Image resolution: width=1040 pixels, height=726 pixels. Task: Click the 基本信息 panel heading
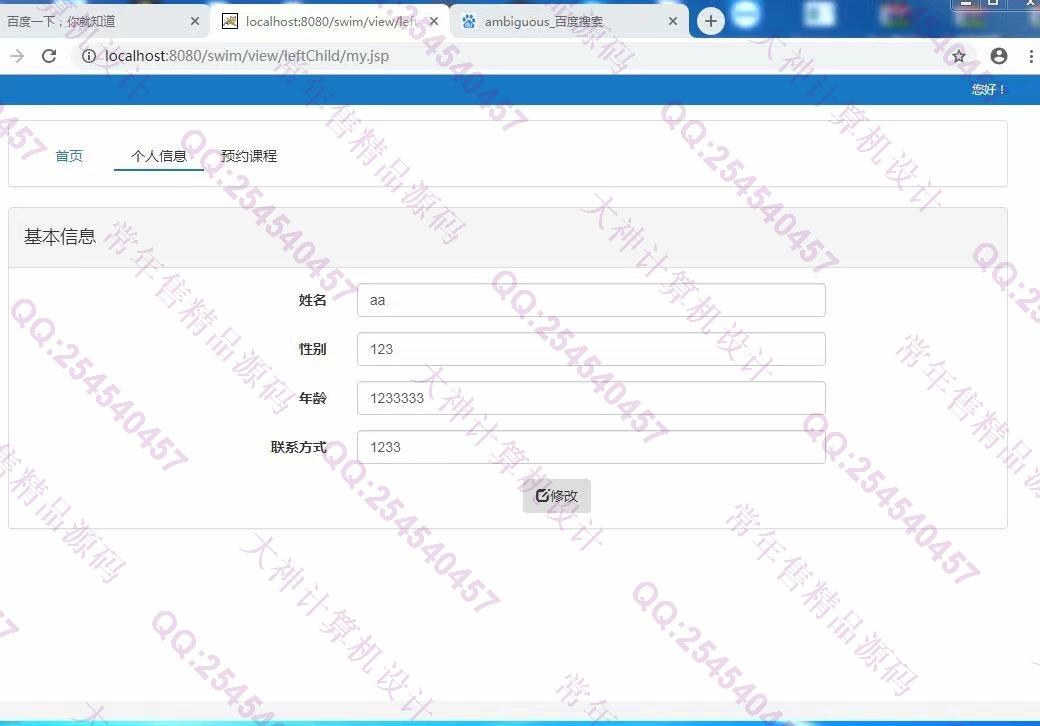60,237
